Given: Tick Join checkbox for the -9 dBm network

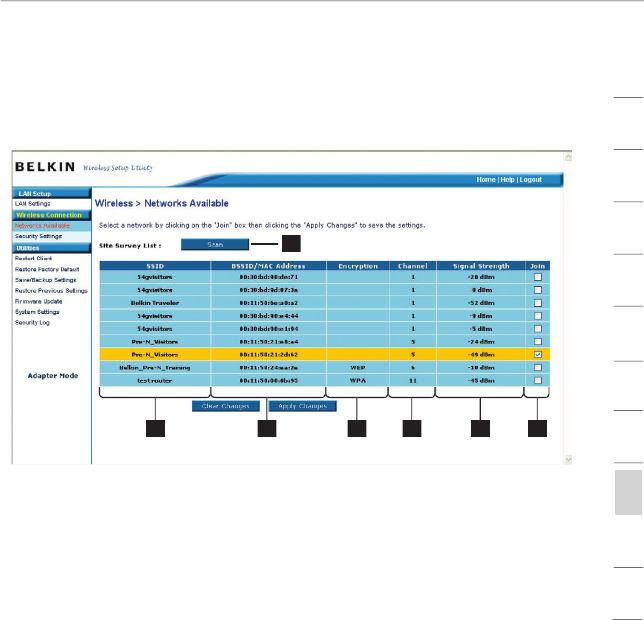Looking at the screenshot, I should [538, 316].
